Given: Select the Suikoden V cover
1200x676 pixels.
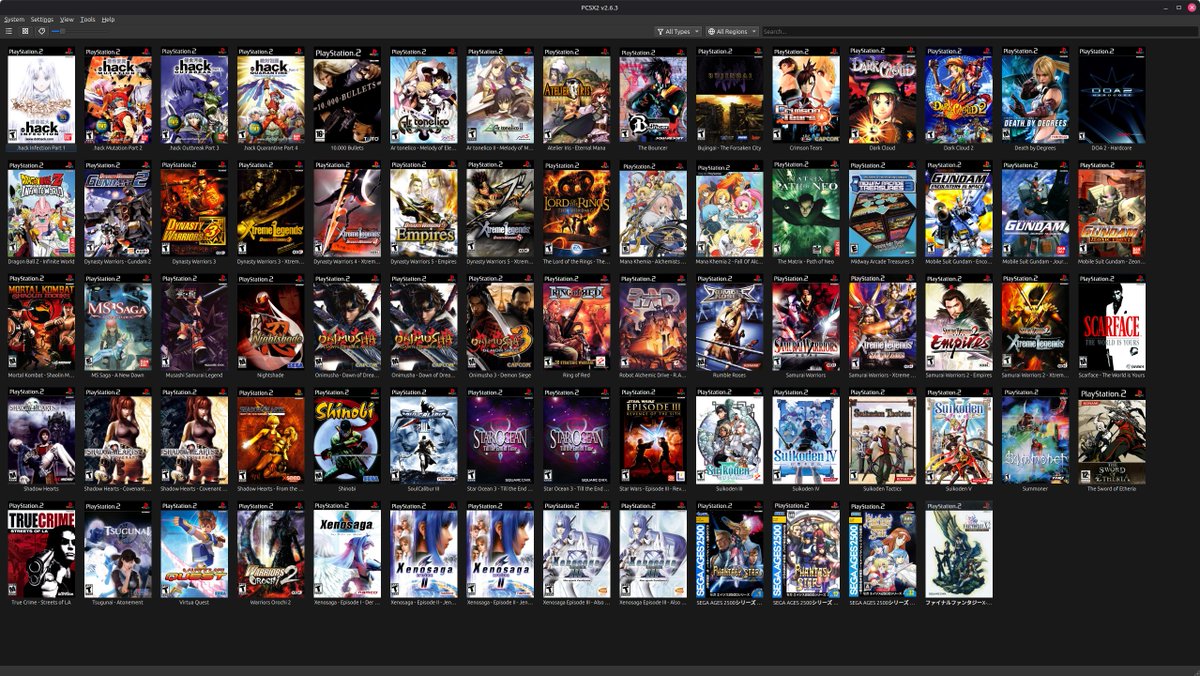Looking at the screenshot, I should (959, 437).
